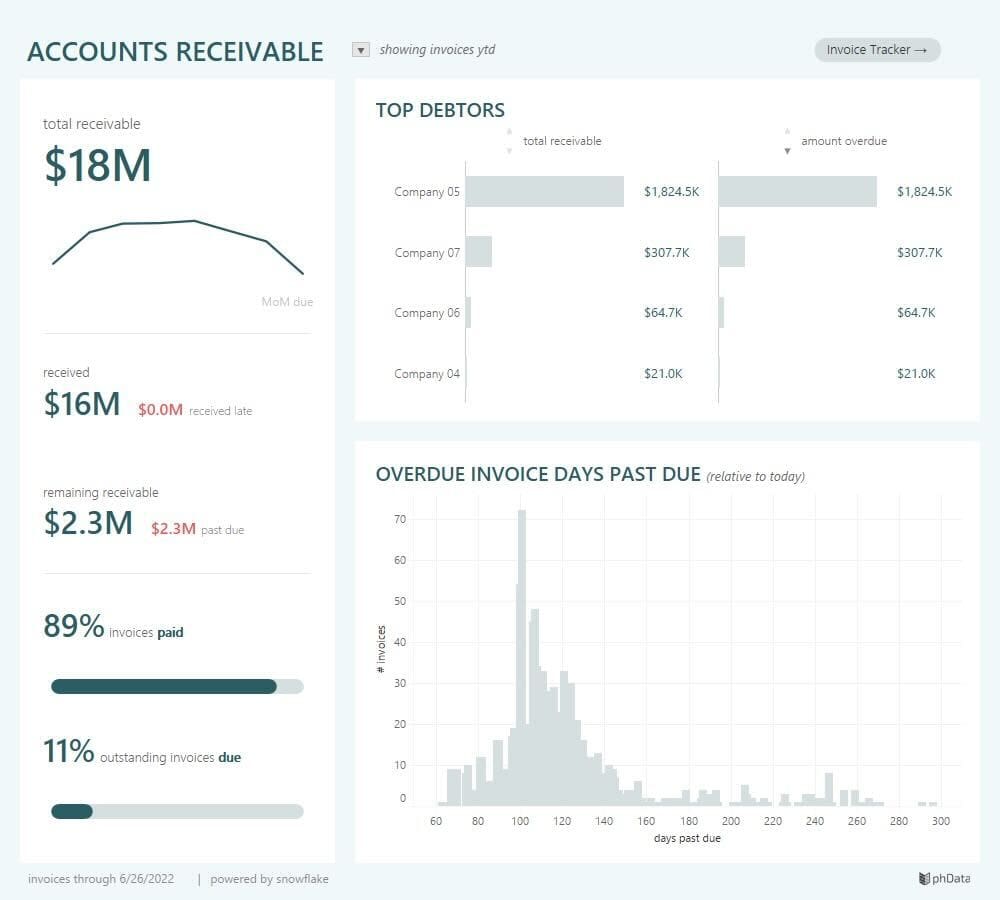Open the Invoice Tracker page
The image size is (1000, 900).
(x=877, y=49)
